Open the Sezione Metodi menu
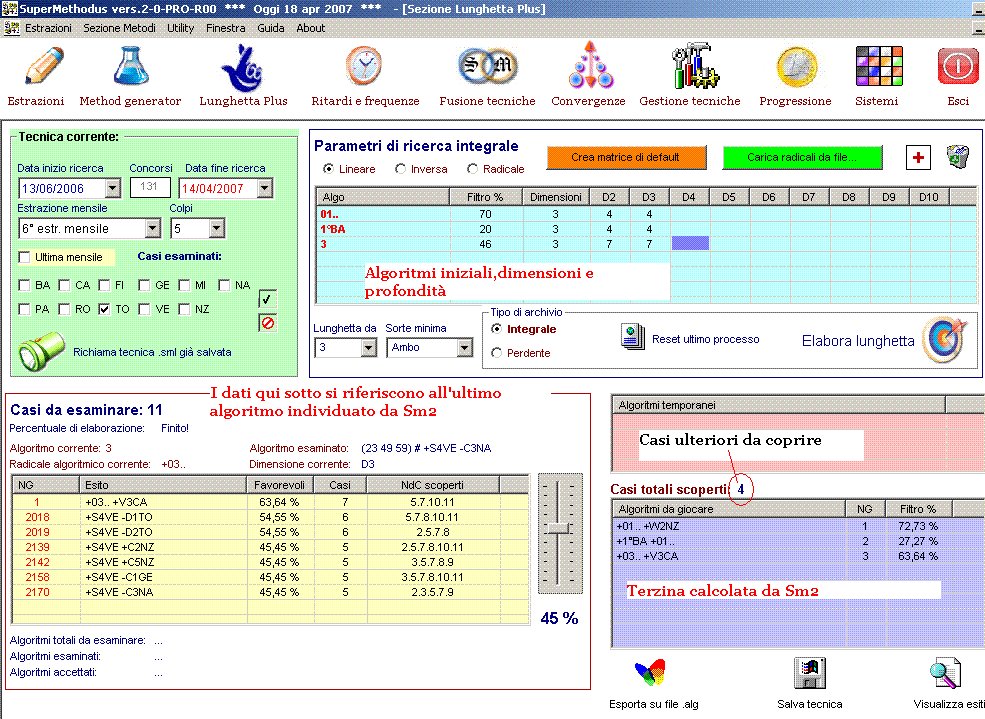 click(119, 28)
